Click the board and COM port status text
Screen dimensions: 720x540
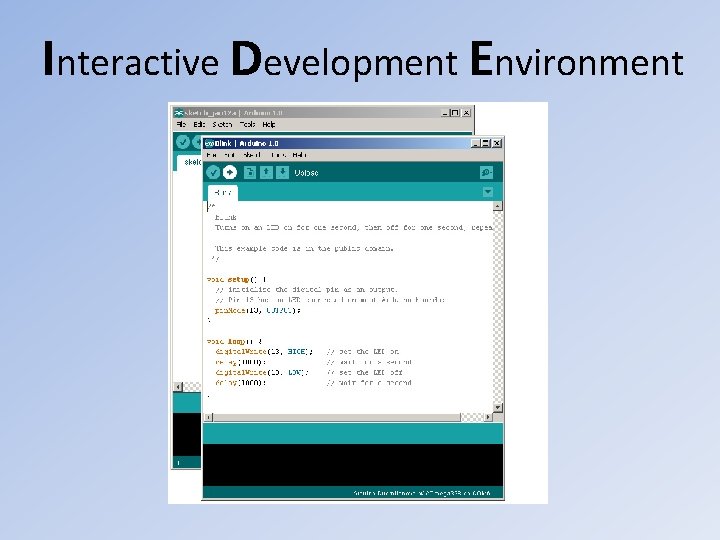(x=422, y=493)
